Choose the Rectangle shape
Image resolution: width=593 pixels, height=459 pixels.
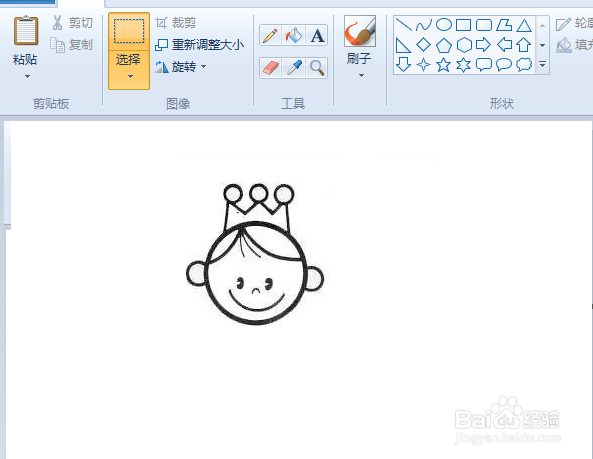click(x=463, y=25)
